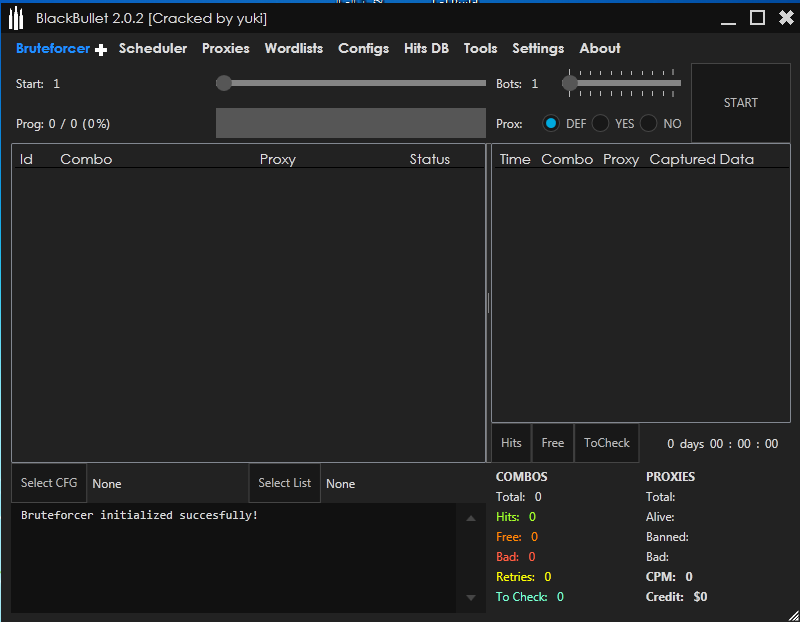
Task: Show the About tab
Action: point(599,48)
